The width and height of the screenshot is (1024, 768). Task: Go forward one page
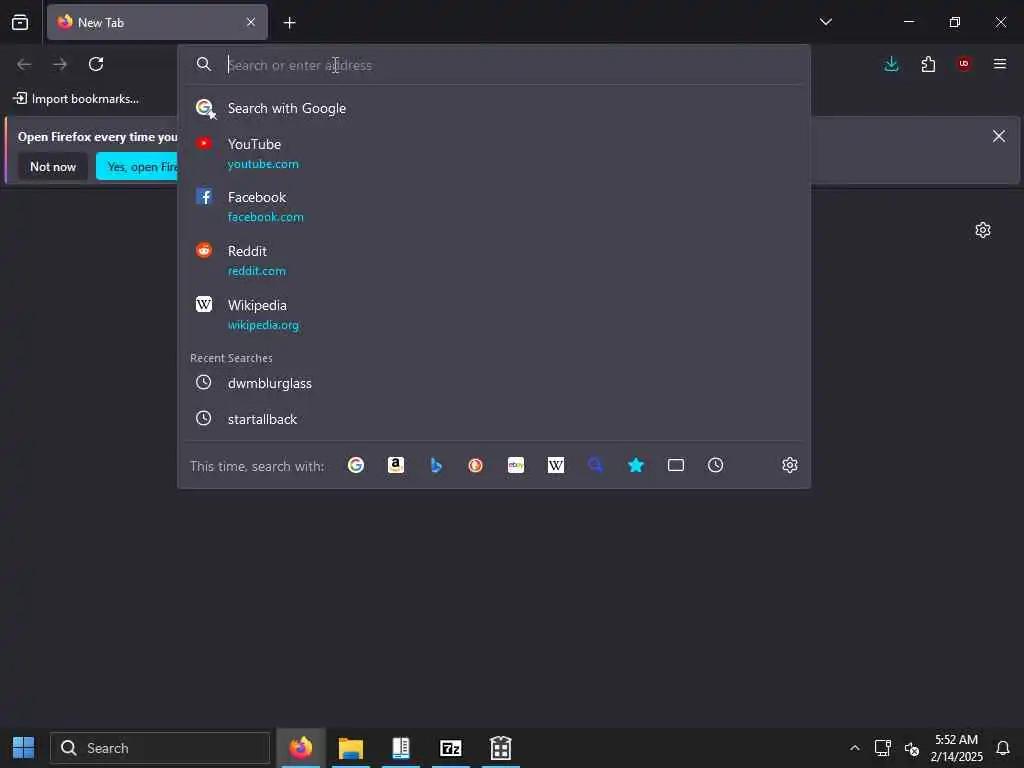coord(60,64)
